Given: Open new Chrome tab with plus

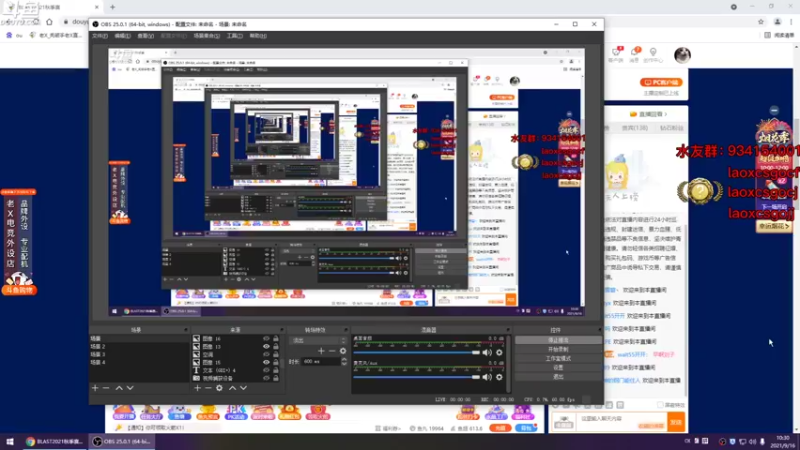Looking at the screenshot, I should [113, 7].
